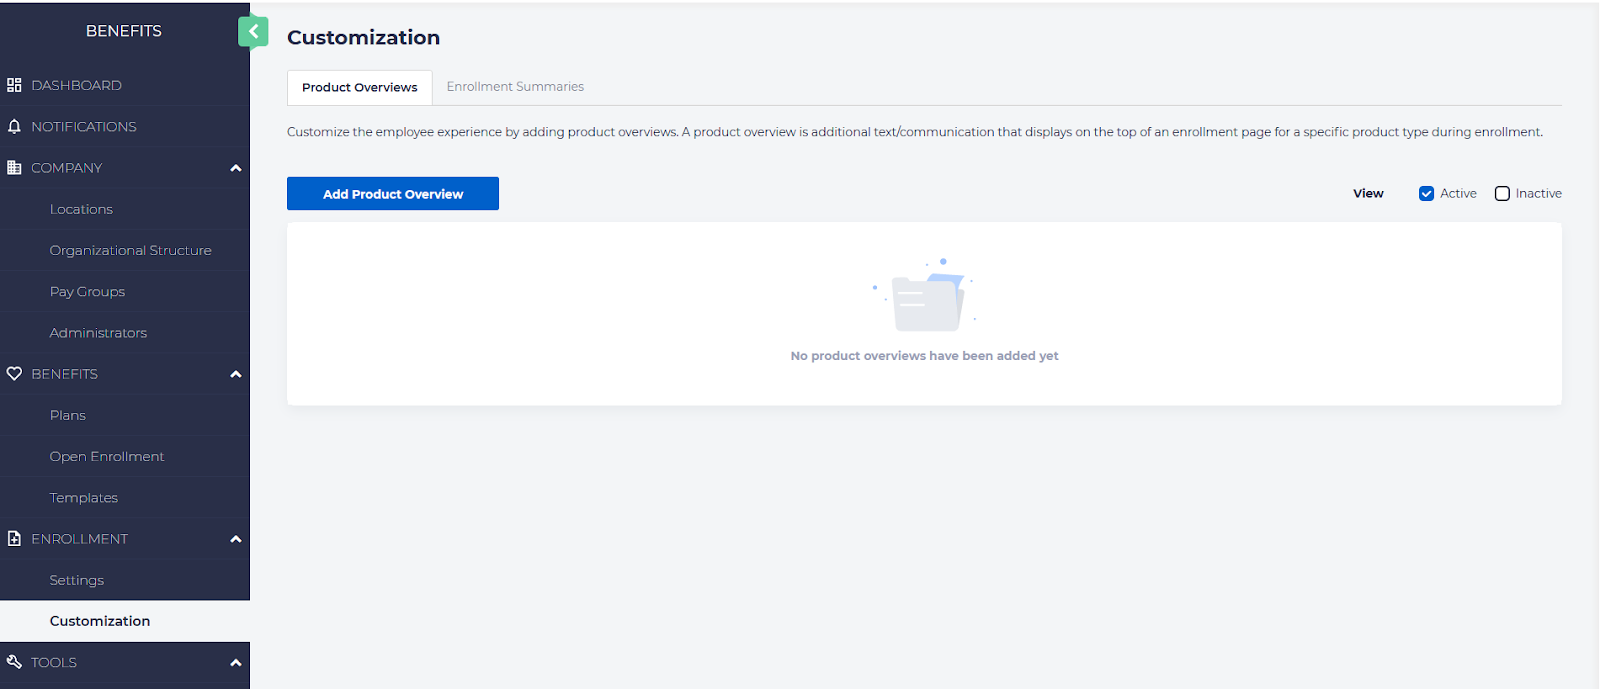Collapse the sidebar with green arrow button

coord(253,32)
